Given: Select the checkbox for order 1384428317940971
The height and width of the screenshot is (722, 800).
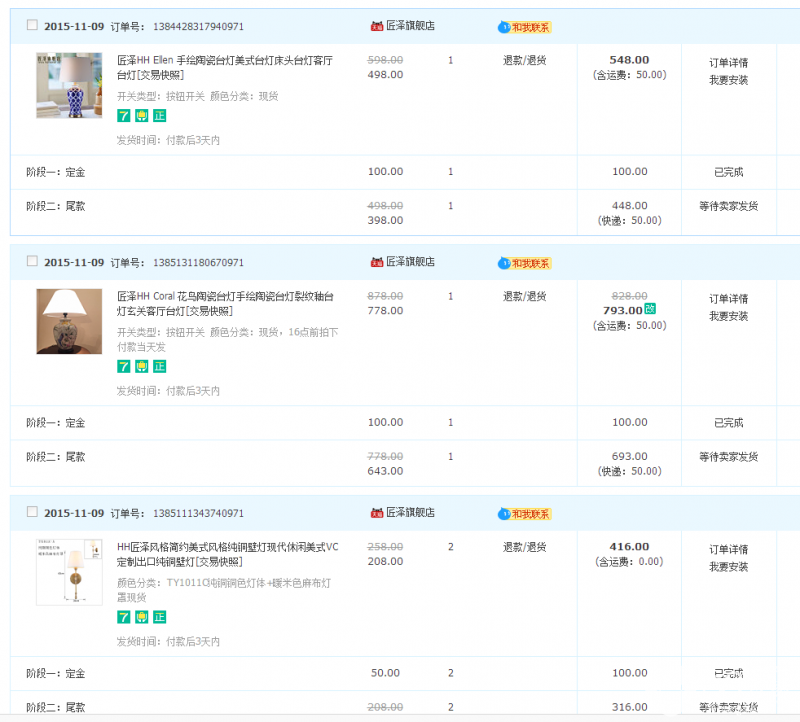Looking at the screenshot, I should click(x=32, y=26).
